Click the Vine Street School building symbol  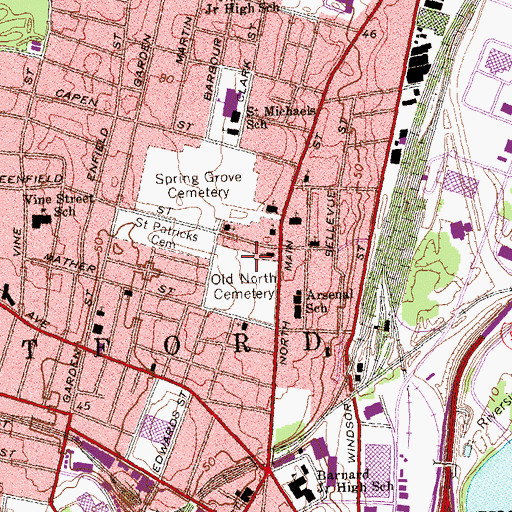(x=42, y=221)
